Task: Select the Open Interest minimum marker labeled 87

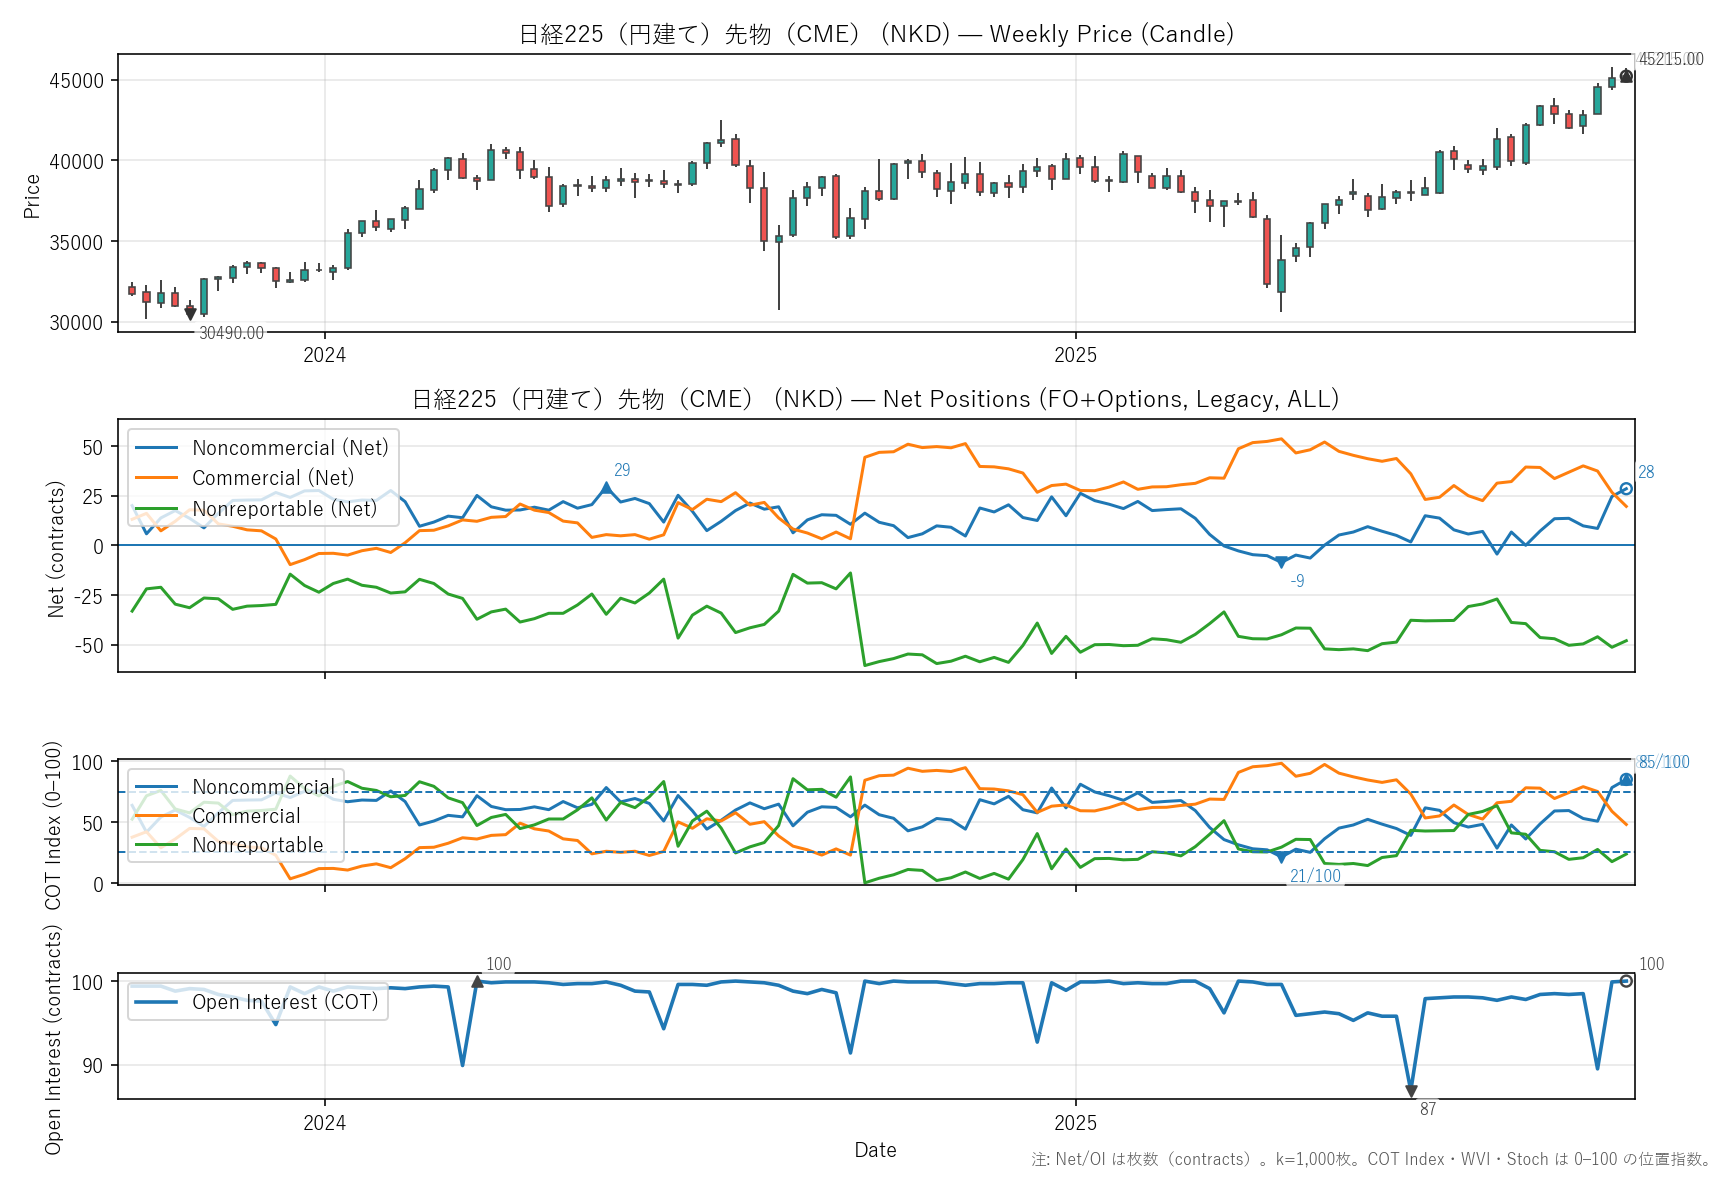Action: 1411,1091
